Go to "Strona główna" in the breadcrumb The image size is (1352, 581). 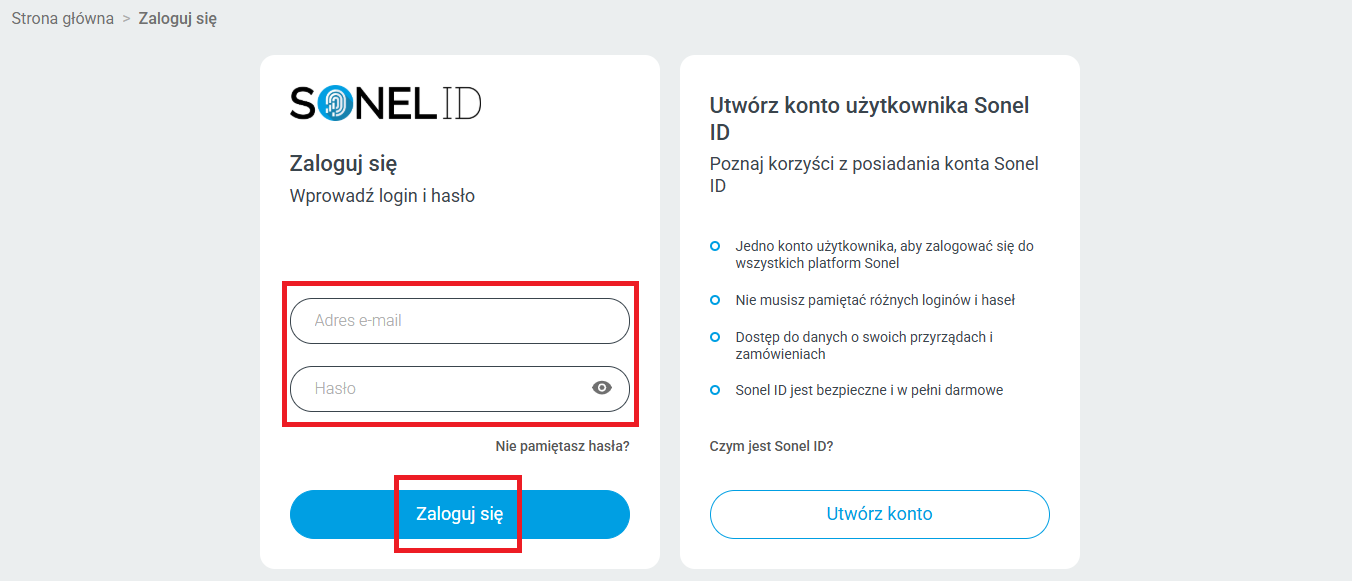63,19
